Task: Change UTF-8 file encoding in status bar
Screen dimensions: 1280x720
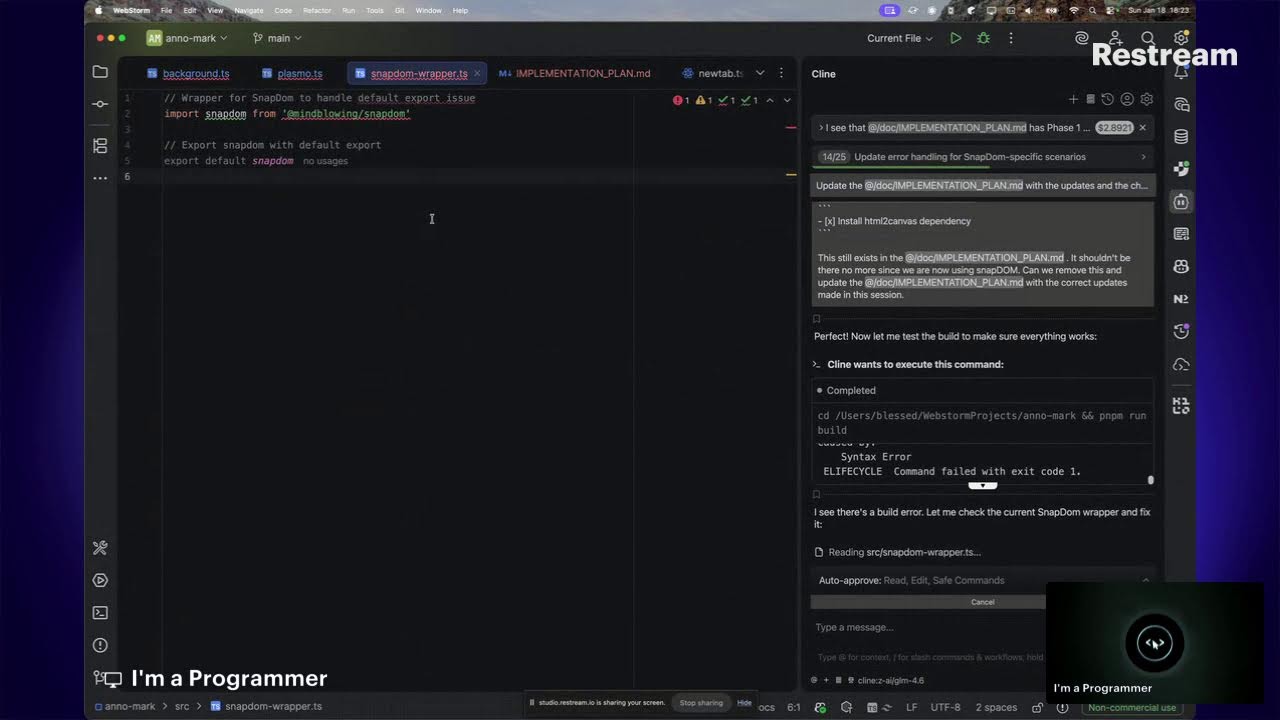Action: click(945, 707)
